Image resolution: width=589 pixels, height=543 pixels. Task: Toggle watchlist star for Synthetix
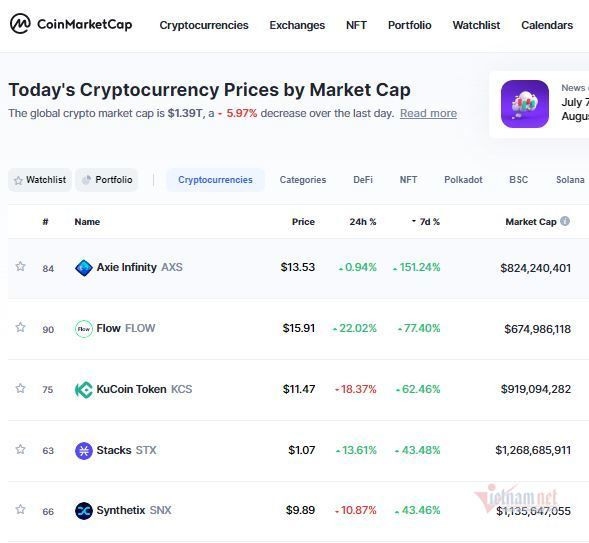point(20,509)
